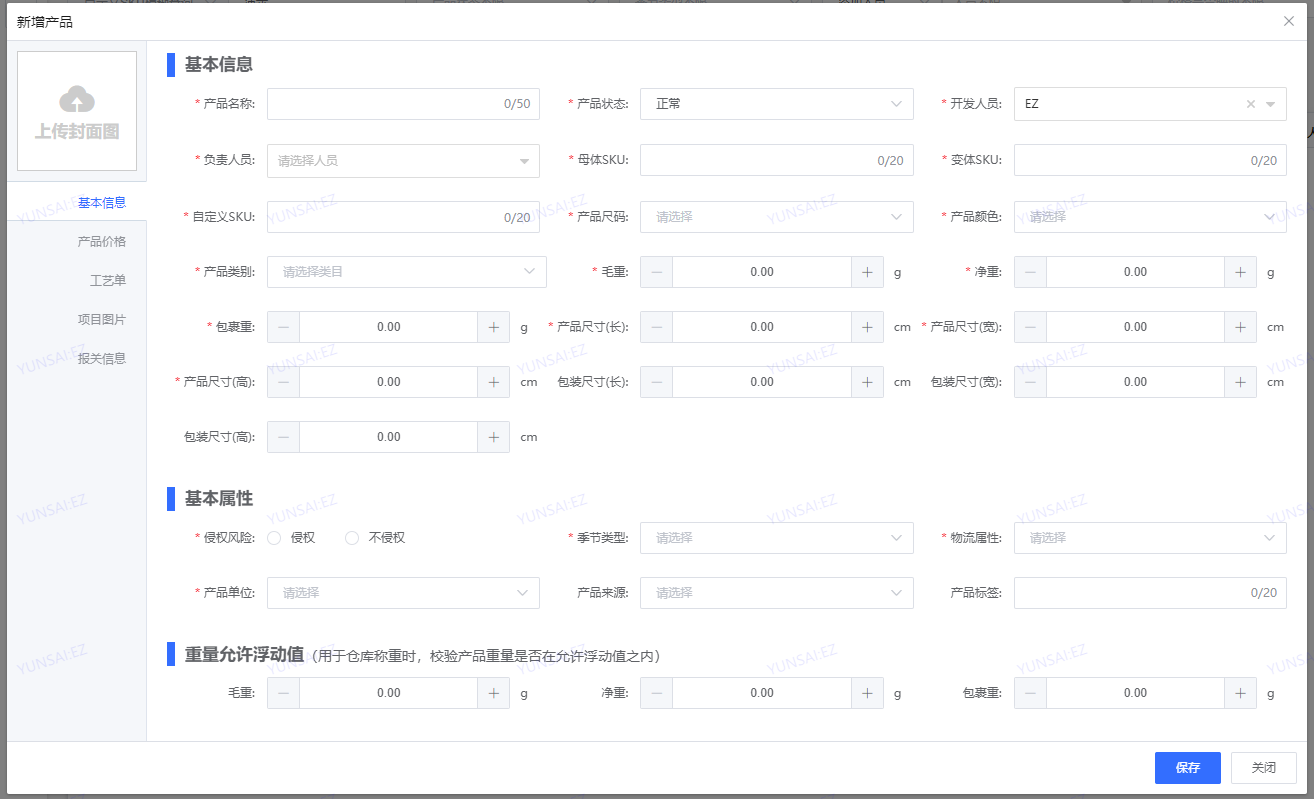Switch to the 产品价格 sidebar tab
The width and height of the screenshot is (1314, 799).
(102, 242)
